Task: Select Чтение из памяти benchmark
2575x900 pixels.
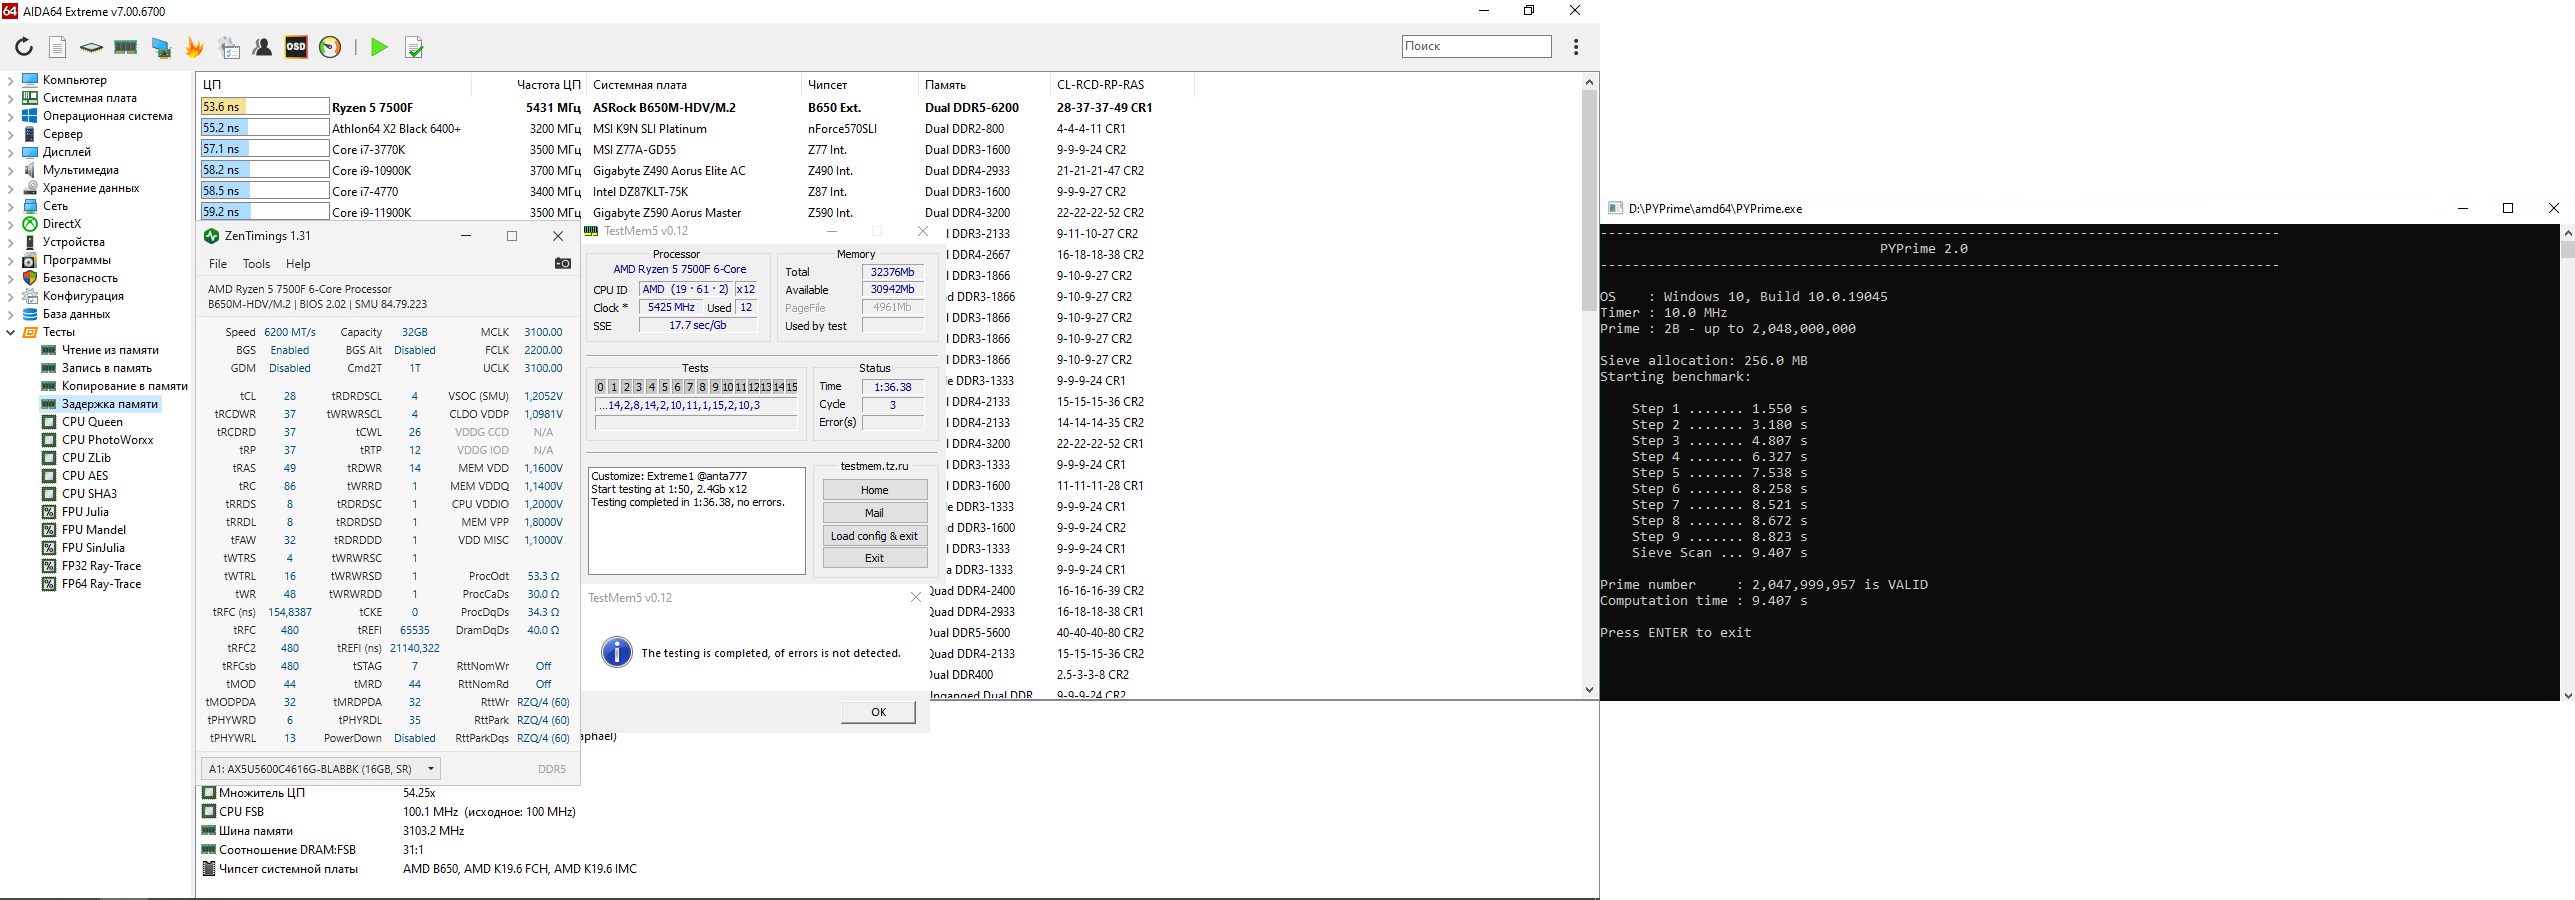Action: tap(110, 350)
